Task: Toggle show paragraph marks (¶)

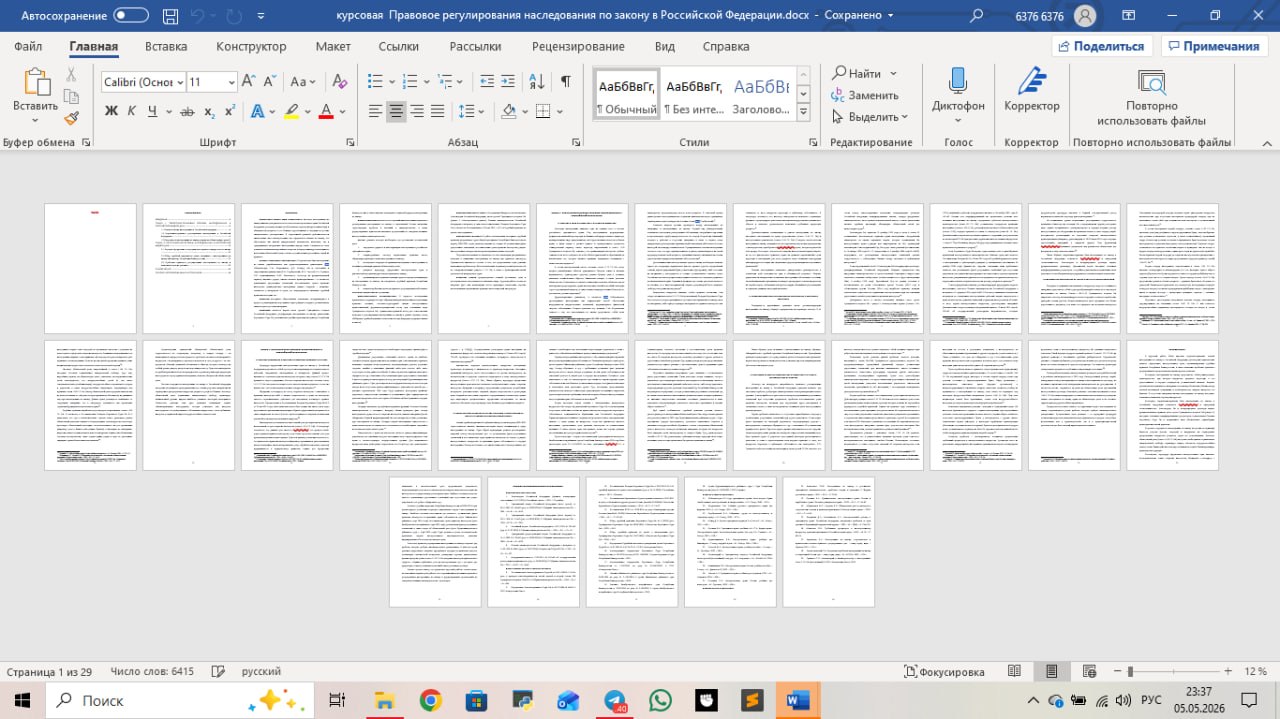Action: pyautogui.click(x=566, y=82)
